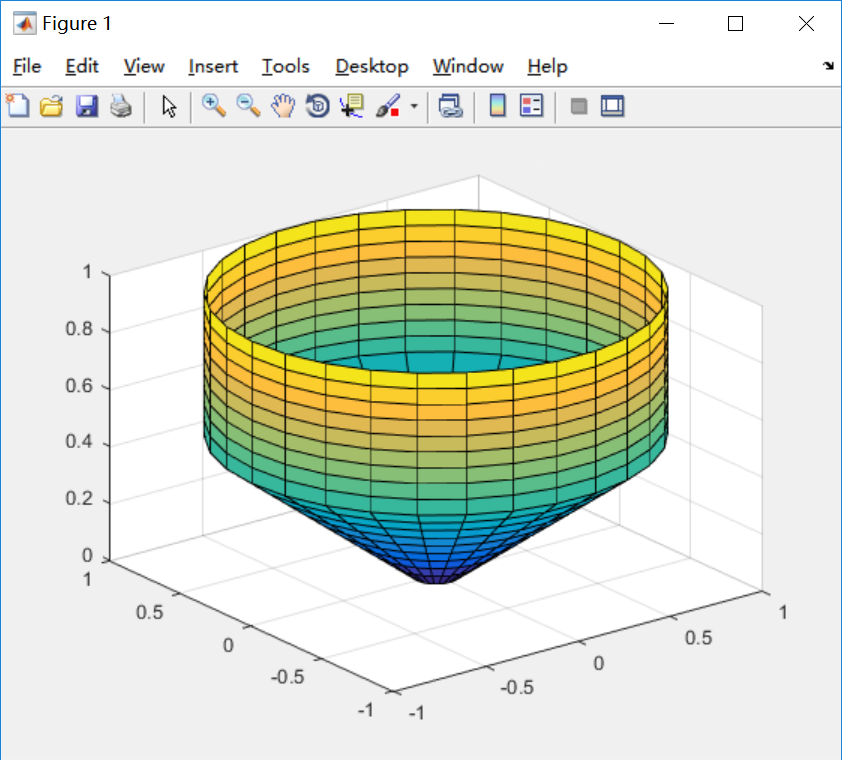The image size is (842, 760).
Task: Click the z-axis tick label 0.6
Action: click(79, 386)
